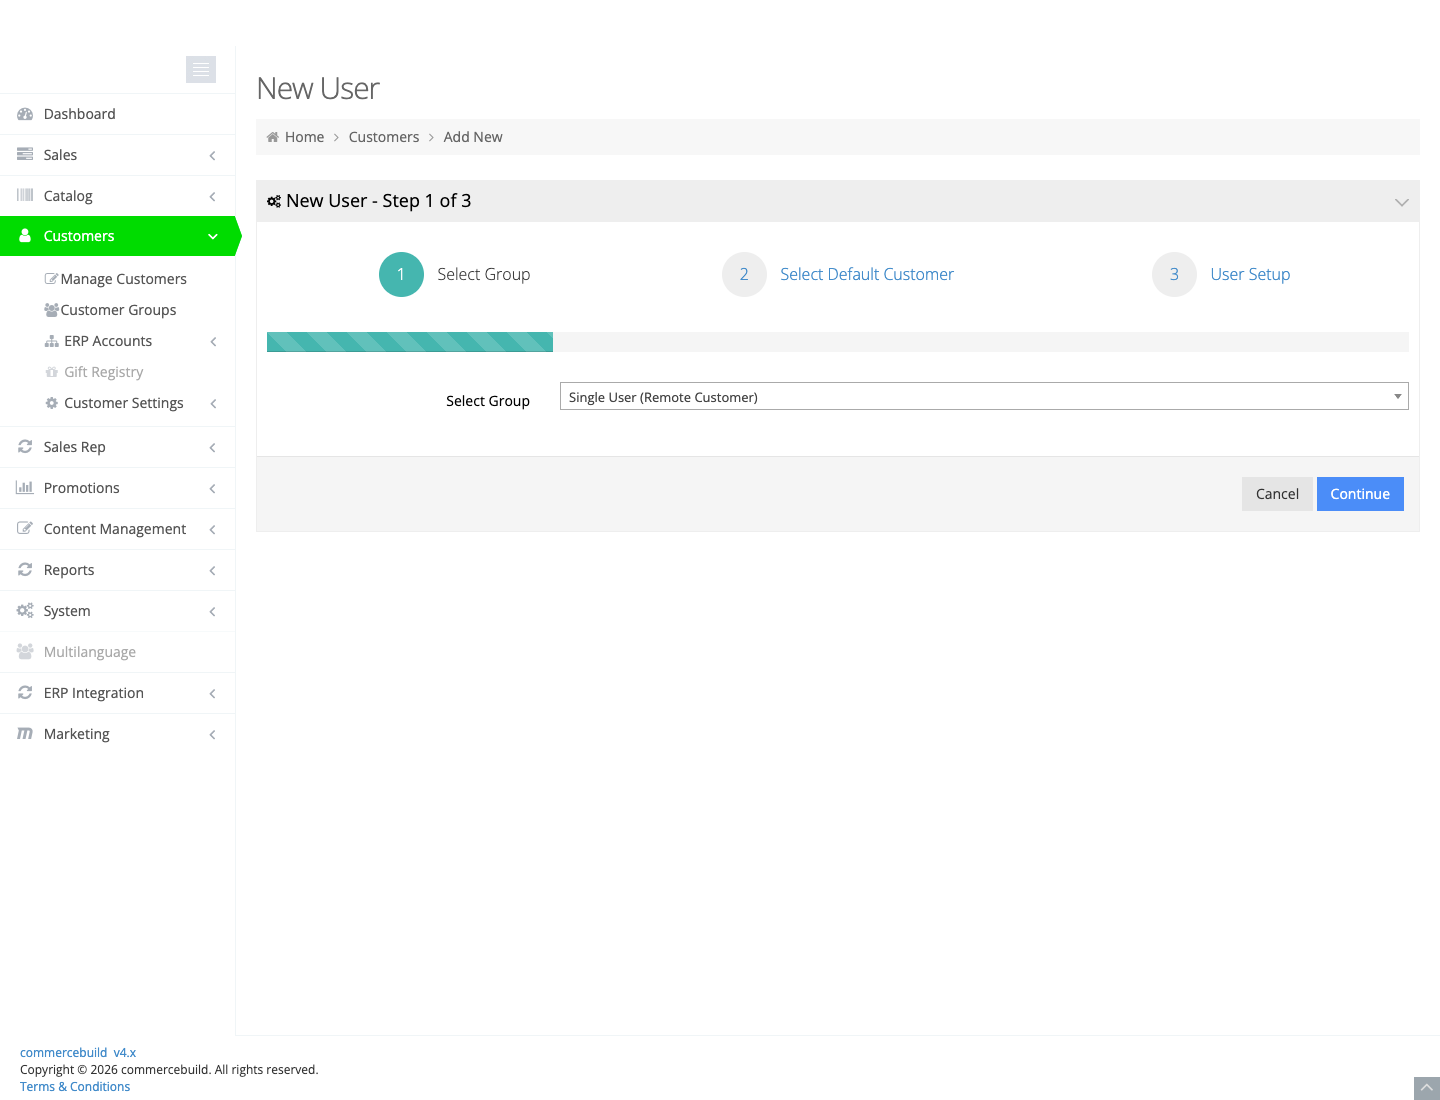Image resolution: width=1440 pixels, height=1100 pixels.
Task: Click the Customers breadcrumb link
Action: point(384,137)
